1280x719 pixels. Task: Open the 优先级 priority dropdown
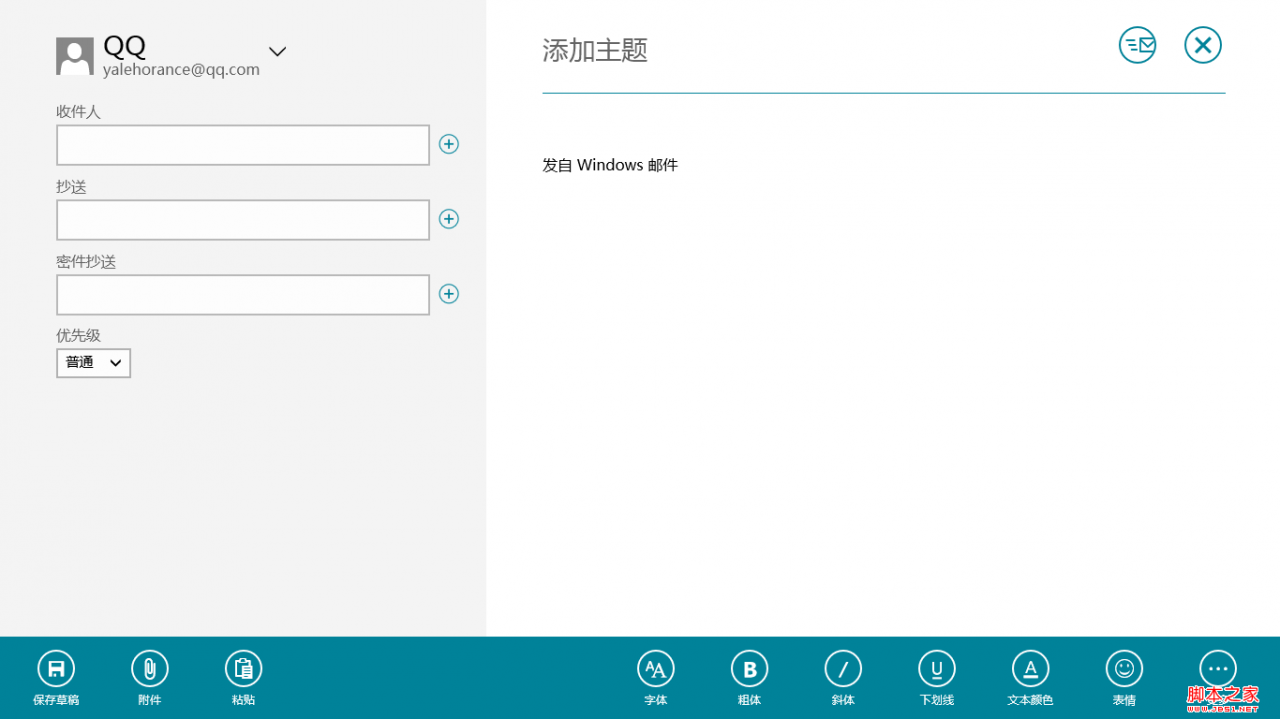93,363
